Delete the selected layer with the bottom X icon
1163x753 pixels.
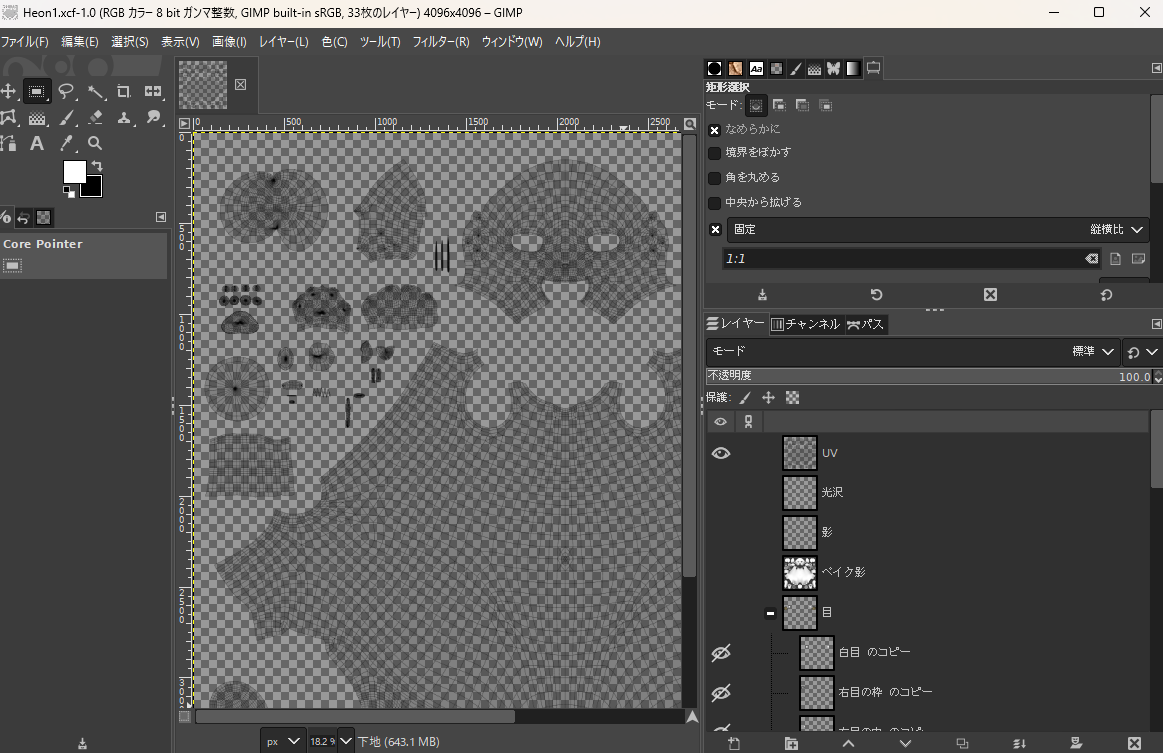click(1134, 743)
